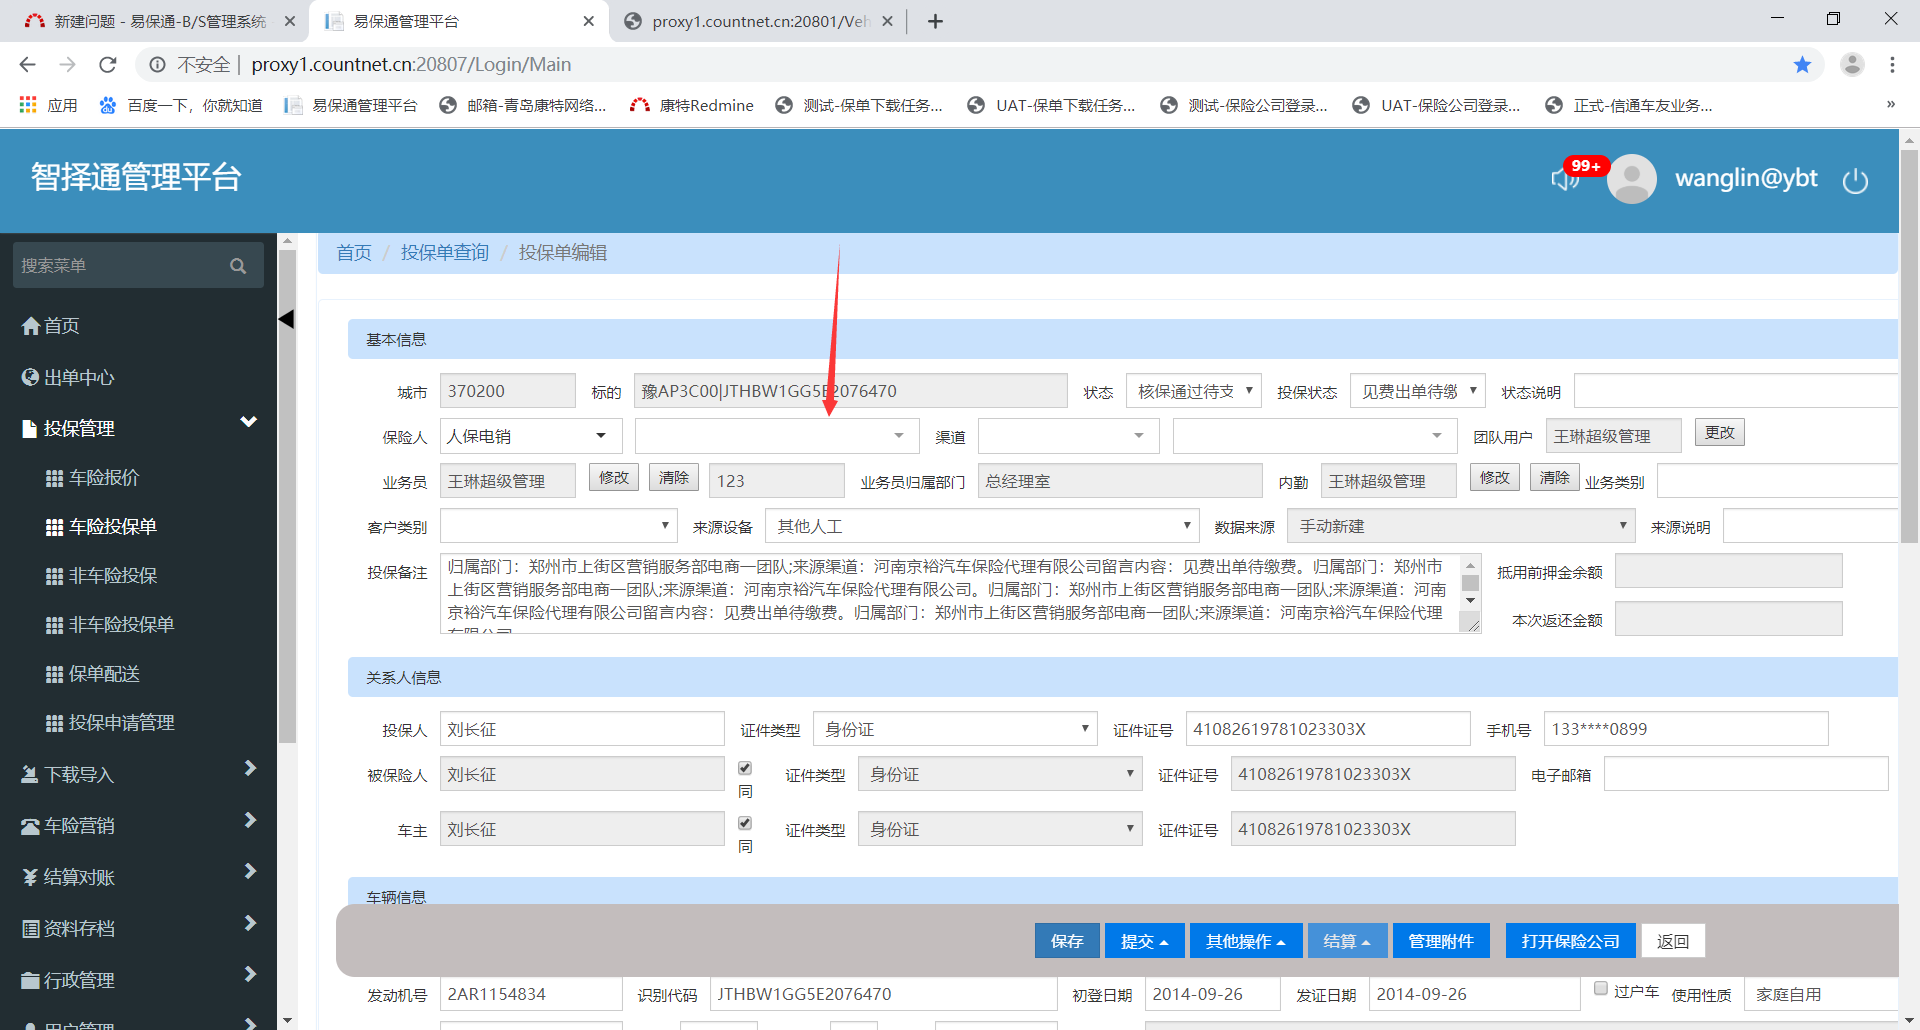
Task: Toggle the 同 checkbox beside 车主
Action: (745, 823)
